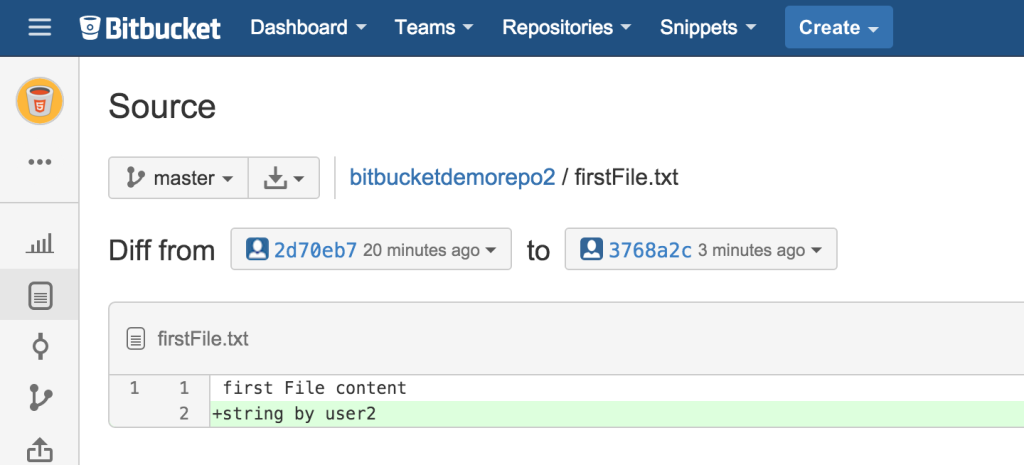1024x465 pixels.
Task: Open the three-dot more actions menu
Action: coord(39,161)
